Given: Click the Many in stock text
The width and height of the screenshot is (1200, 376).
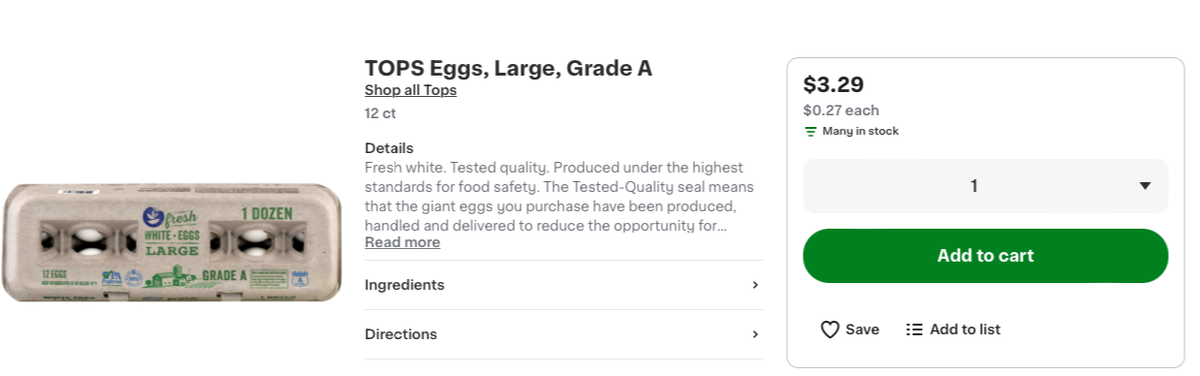Looking at the screenshot, I should pos(860,132).
